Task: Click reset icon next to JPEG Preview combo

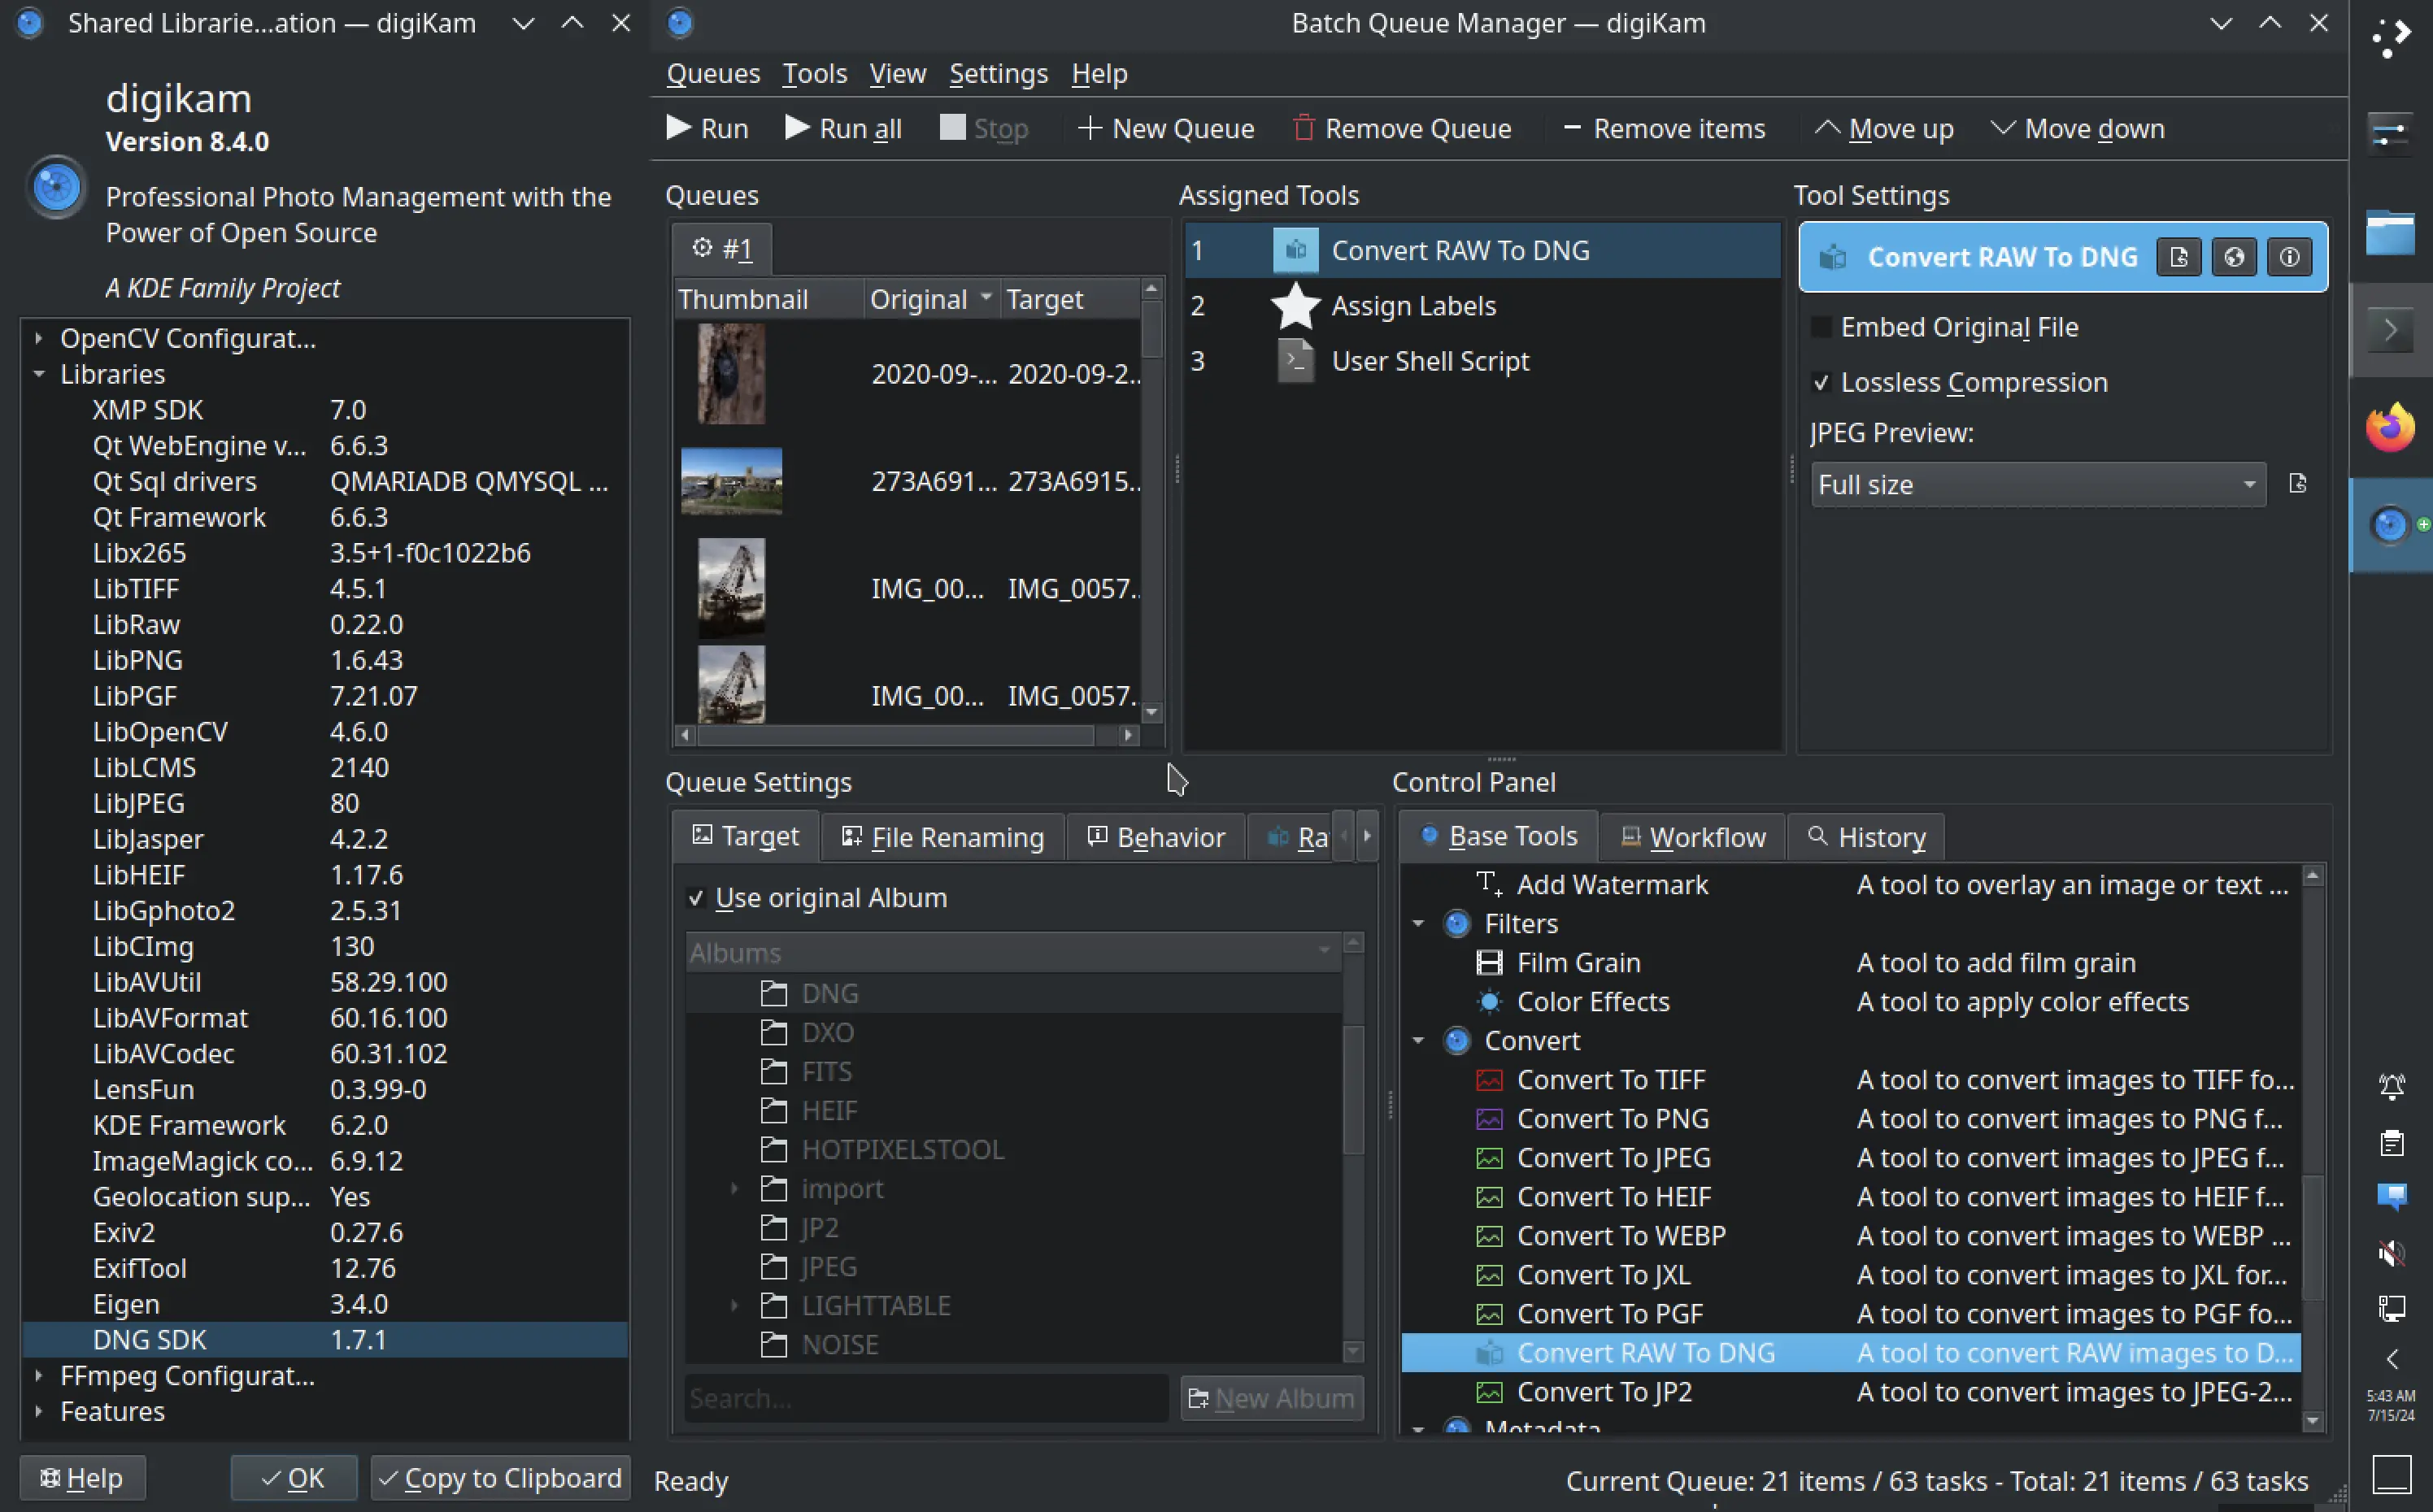Action: coord(2298,484)
